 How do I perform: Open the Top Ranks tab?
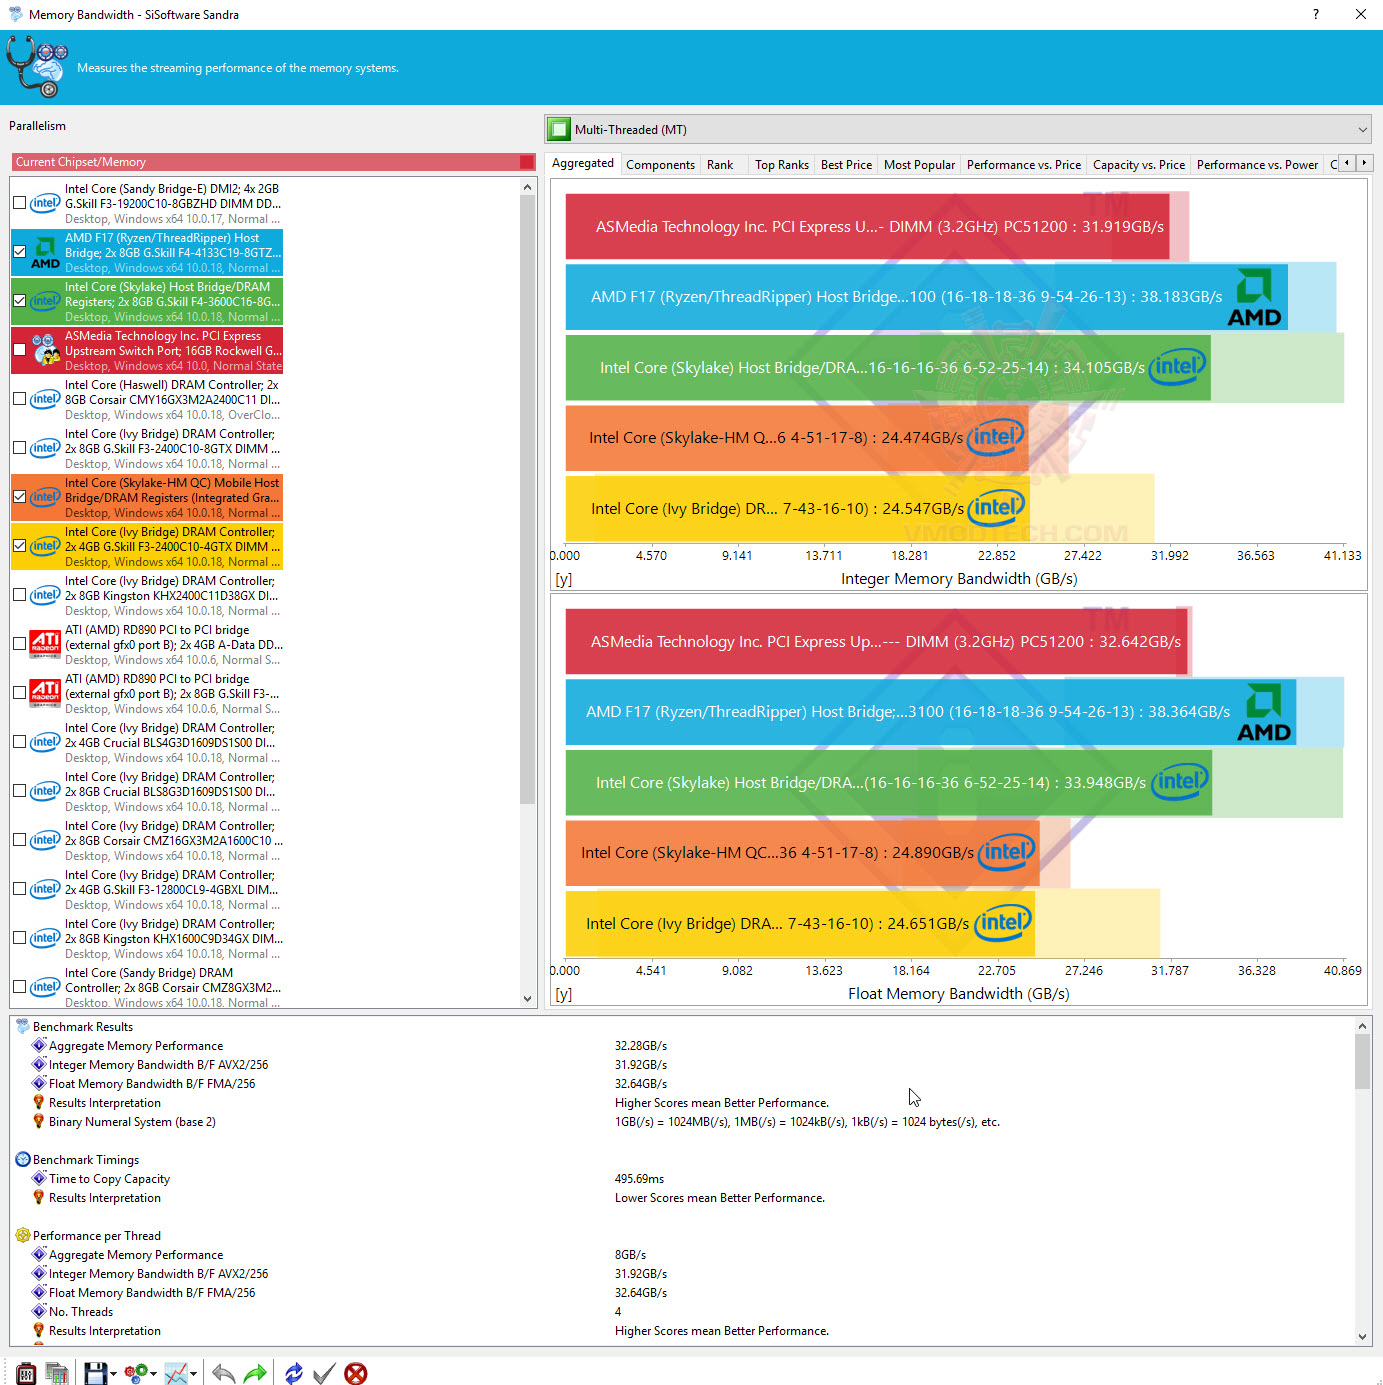tap(782, 165)
